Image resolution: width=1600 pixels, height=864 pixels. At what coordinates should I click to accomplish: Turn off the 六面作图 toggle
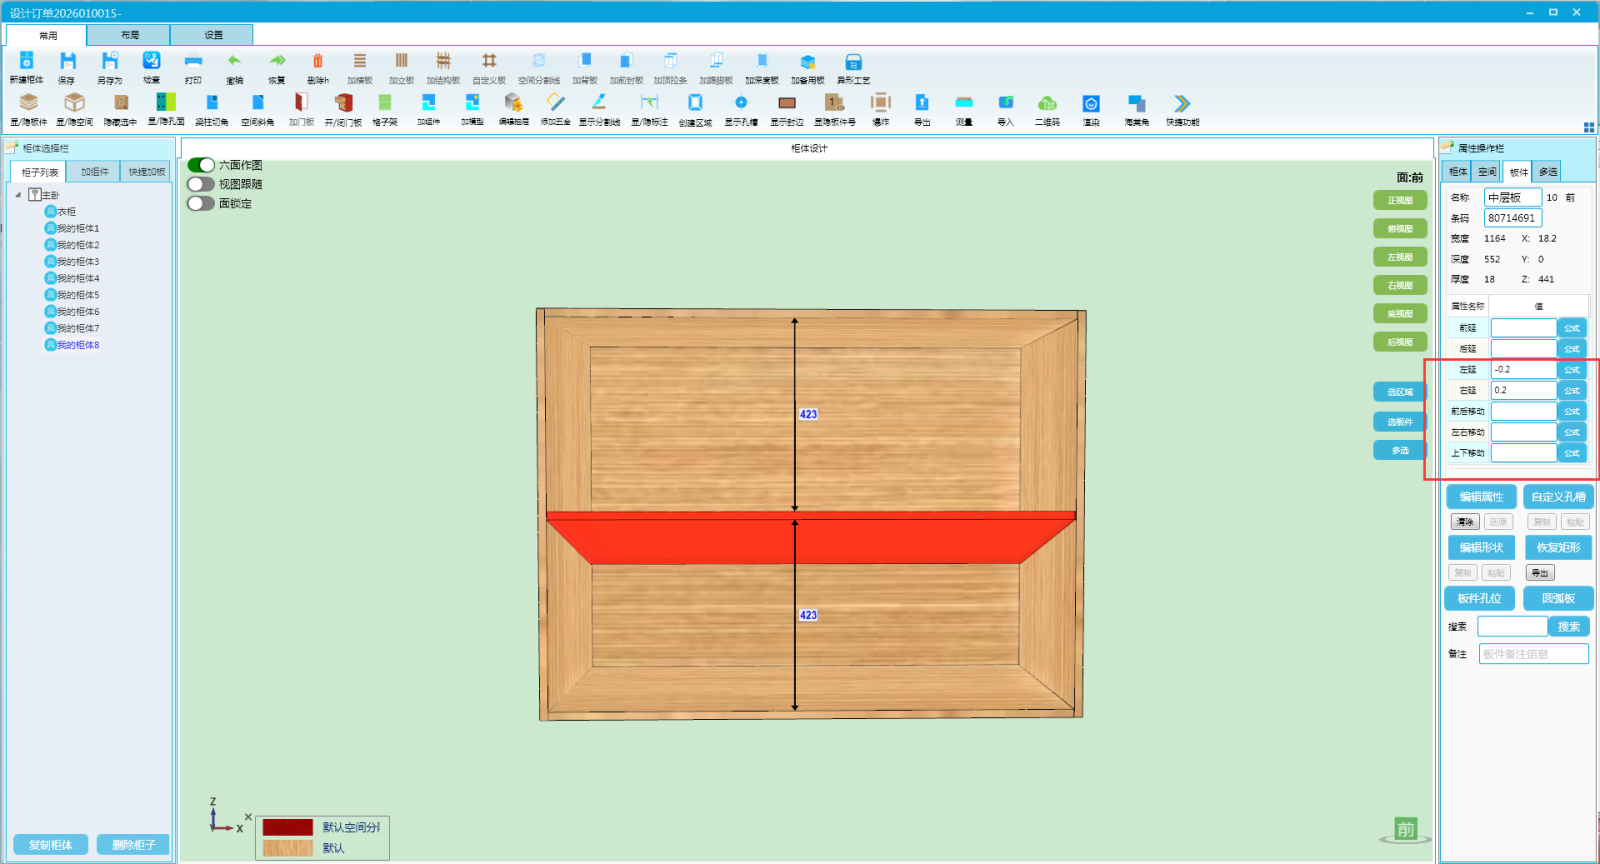pos(201,165)
